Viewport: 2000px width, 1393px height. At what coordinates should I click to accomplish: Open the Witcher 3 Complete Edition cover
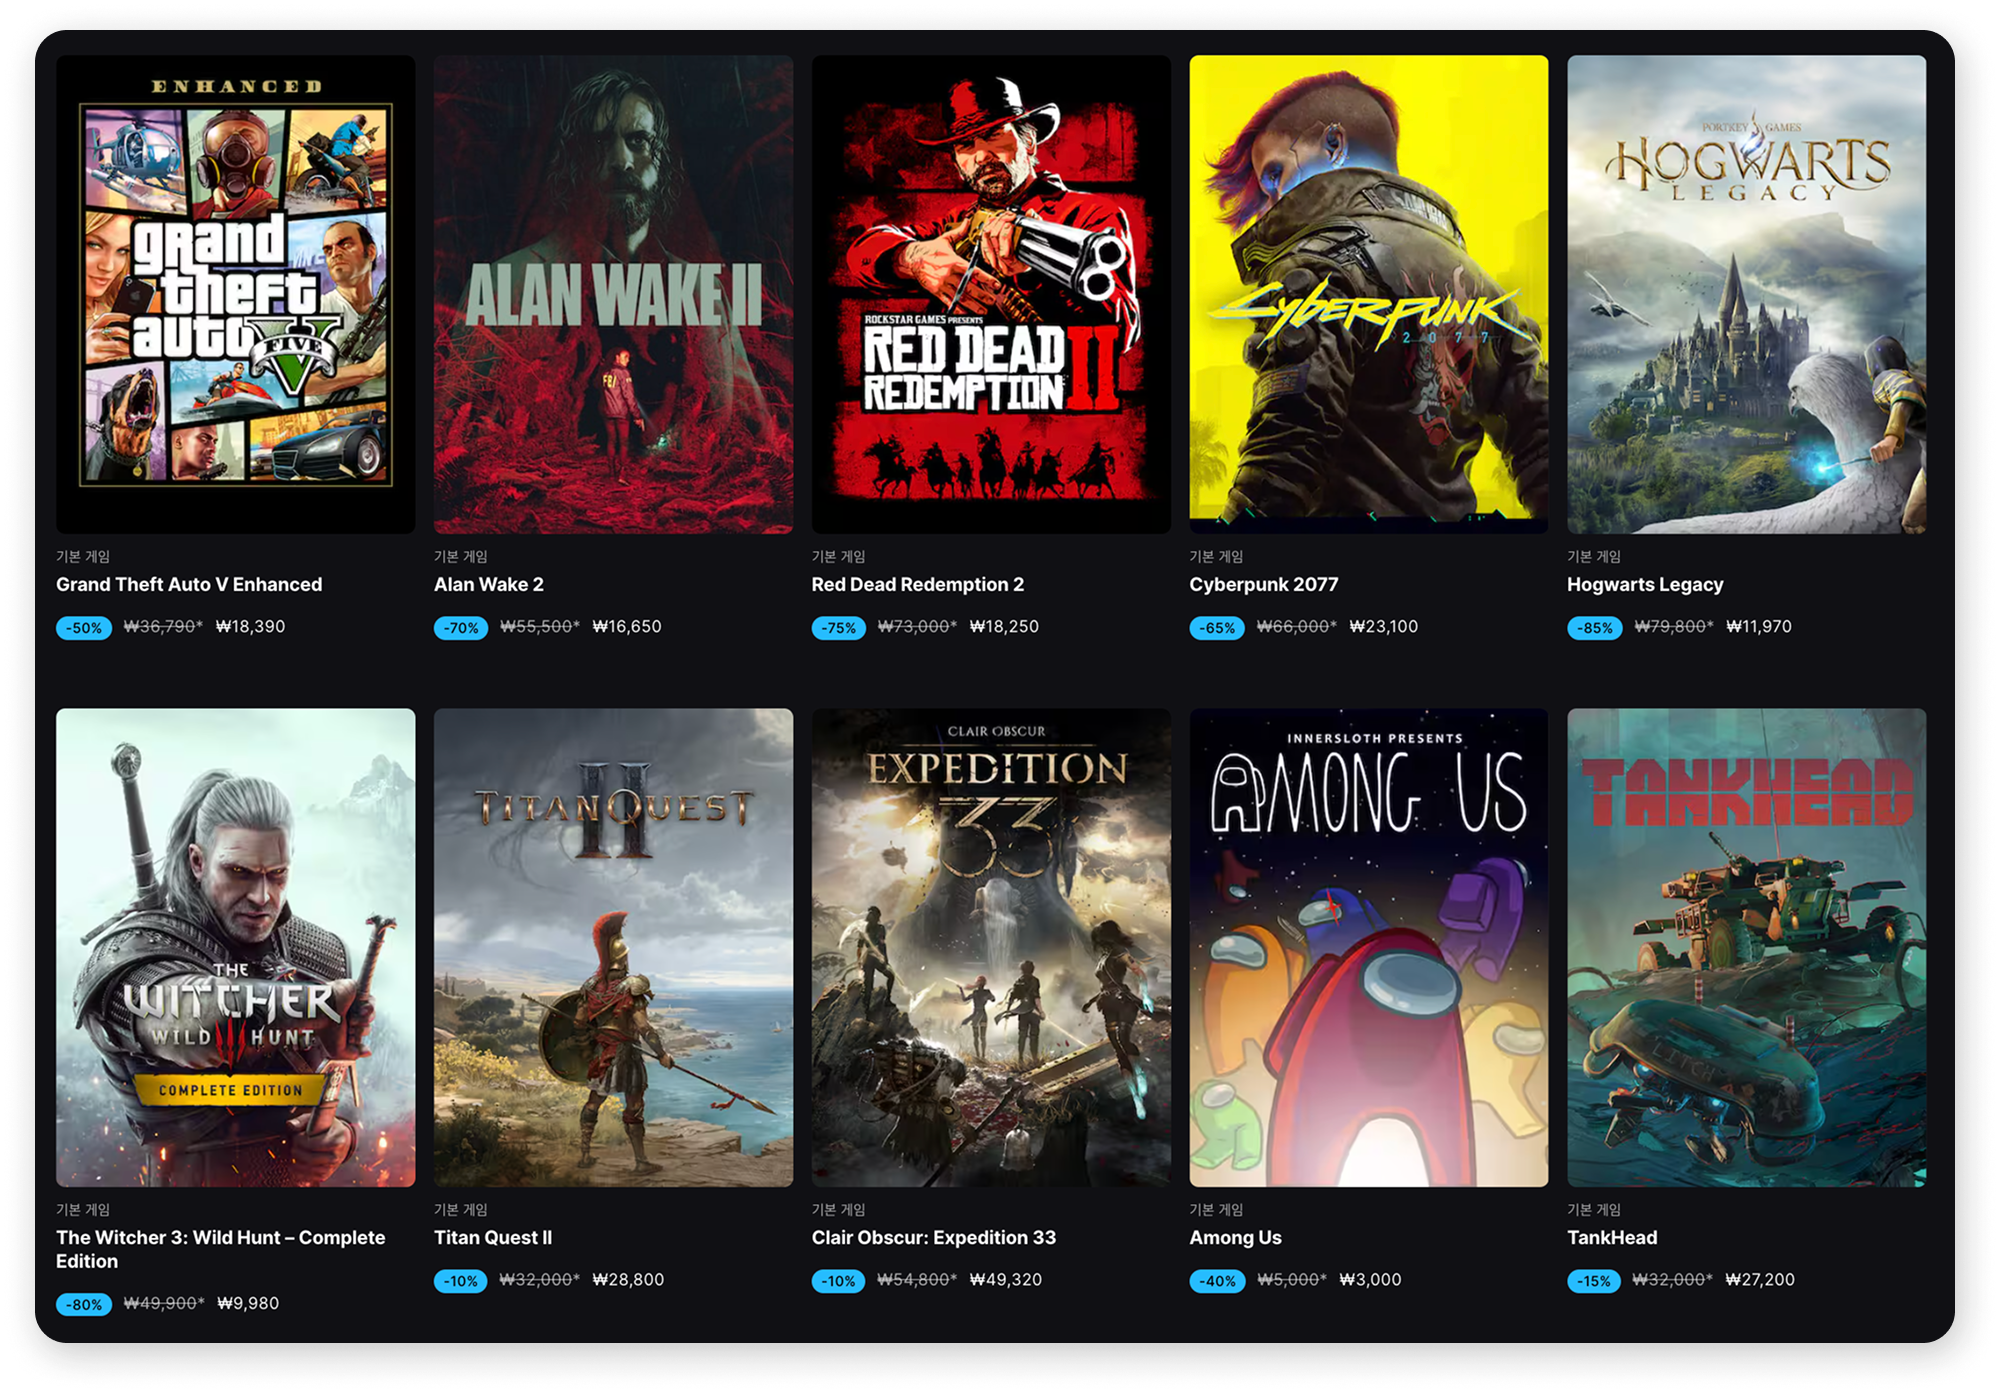235,948
